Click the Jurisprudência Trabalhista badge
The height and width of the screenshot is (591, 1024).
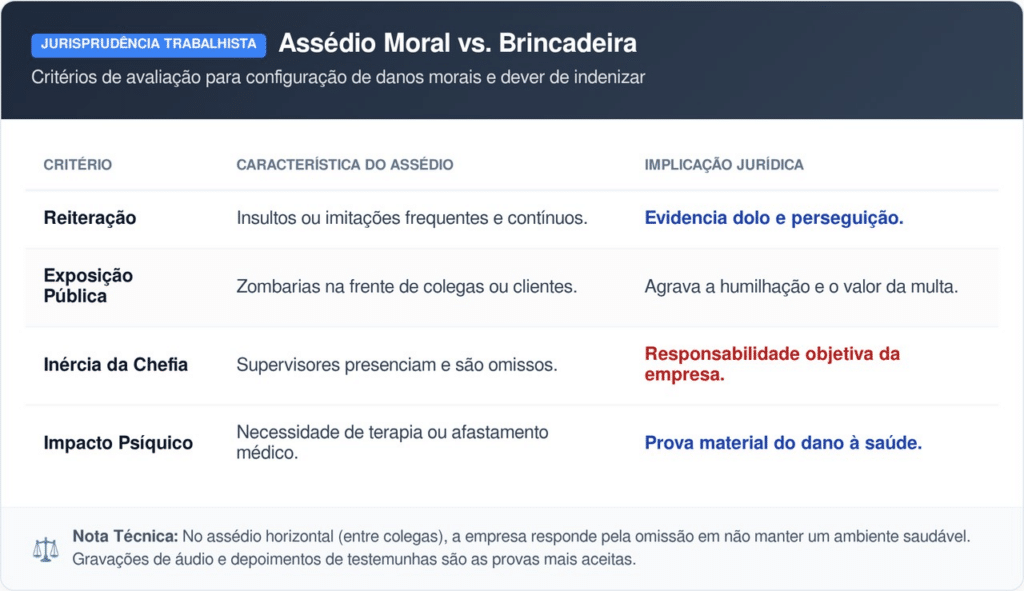click(149, 44)
